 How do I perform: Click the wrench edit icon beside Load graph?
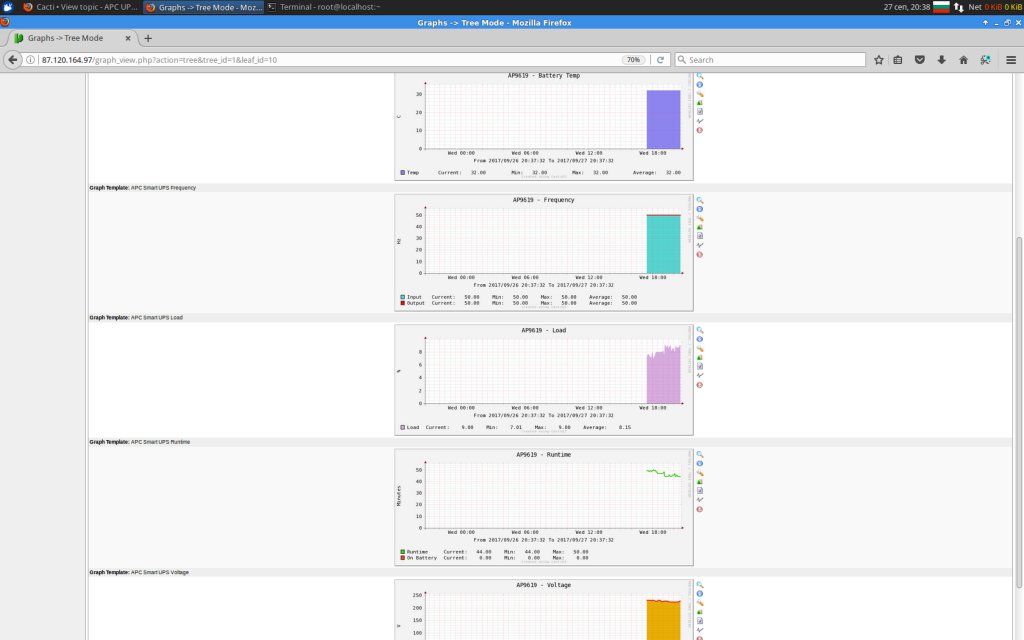(x=700, y=348)
